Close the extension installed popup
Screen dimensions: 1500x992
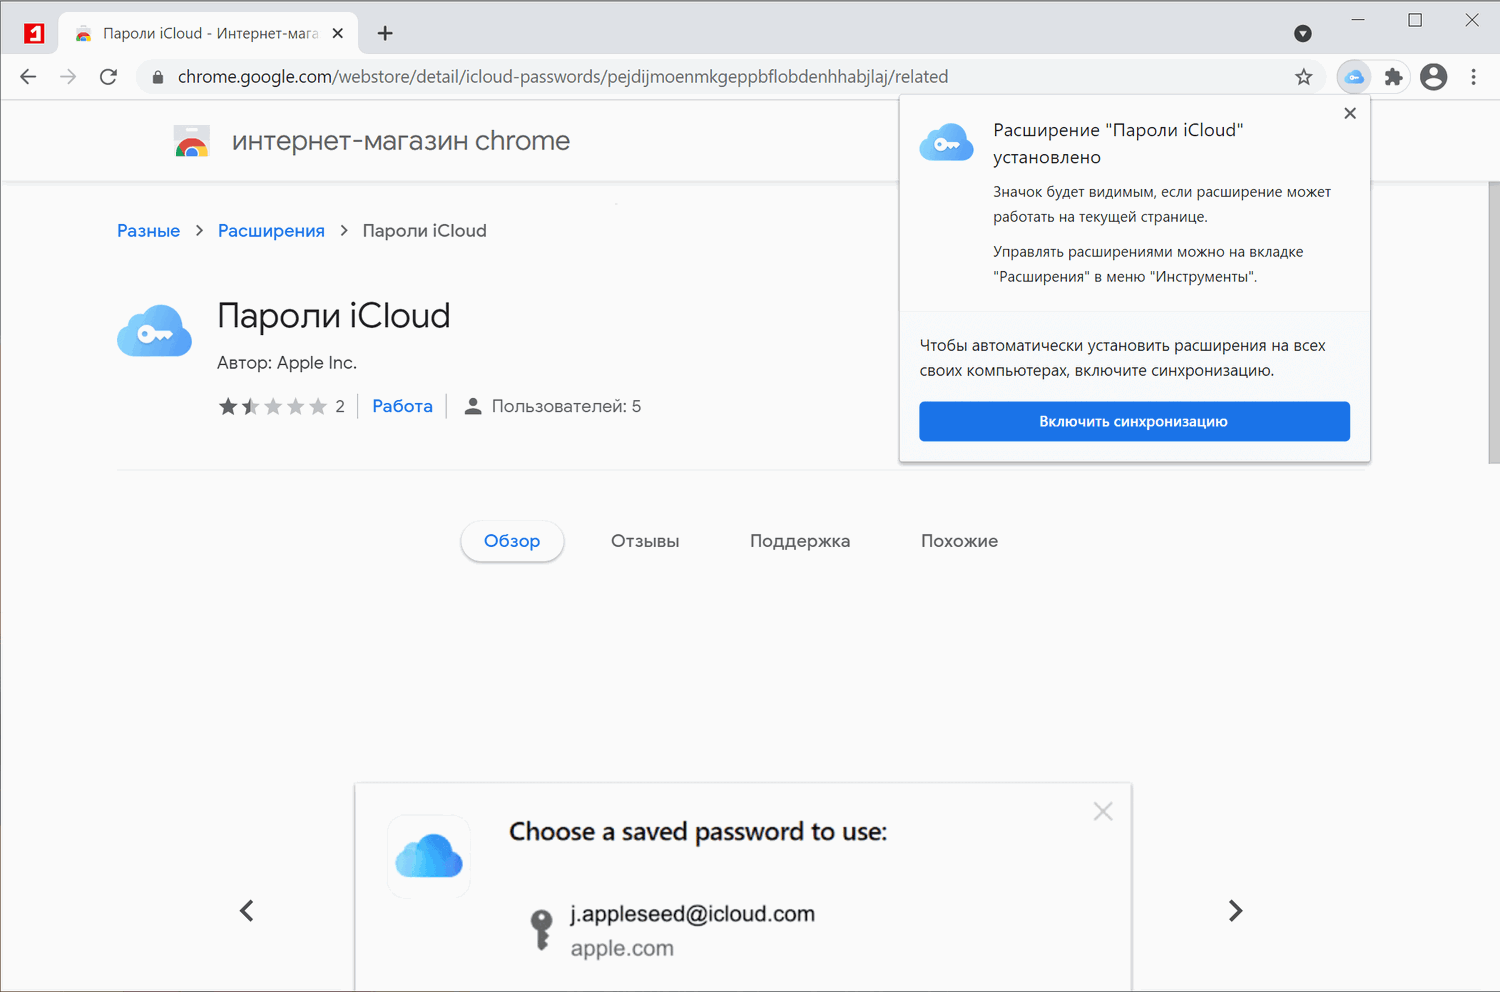tap(1350, 113)
